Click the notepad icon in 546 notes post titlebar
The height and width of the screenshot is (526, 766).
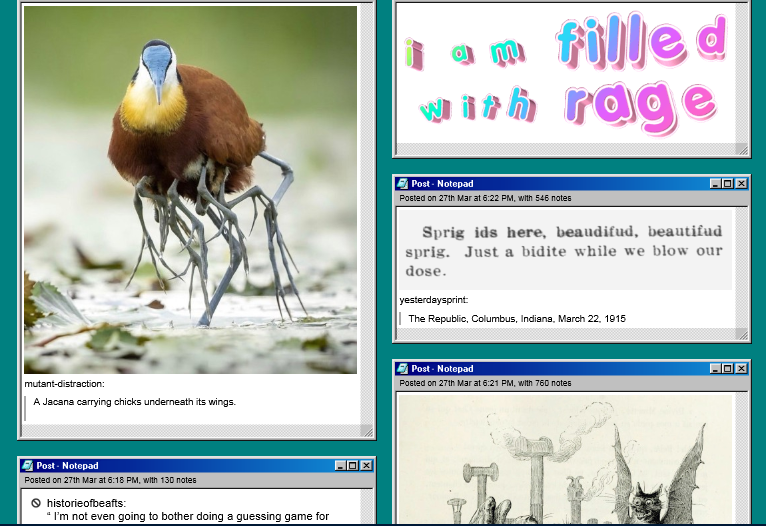pos(403,184)
